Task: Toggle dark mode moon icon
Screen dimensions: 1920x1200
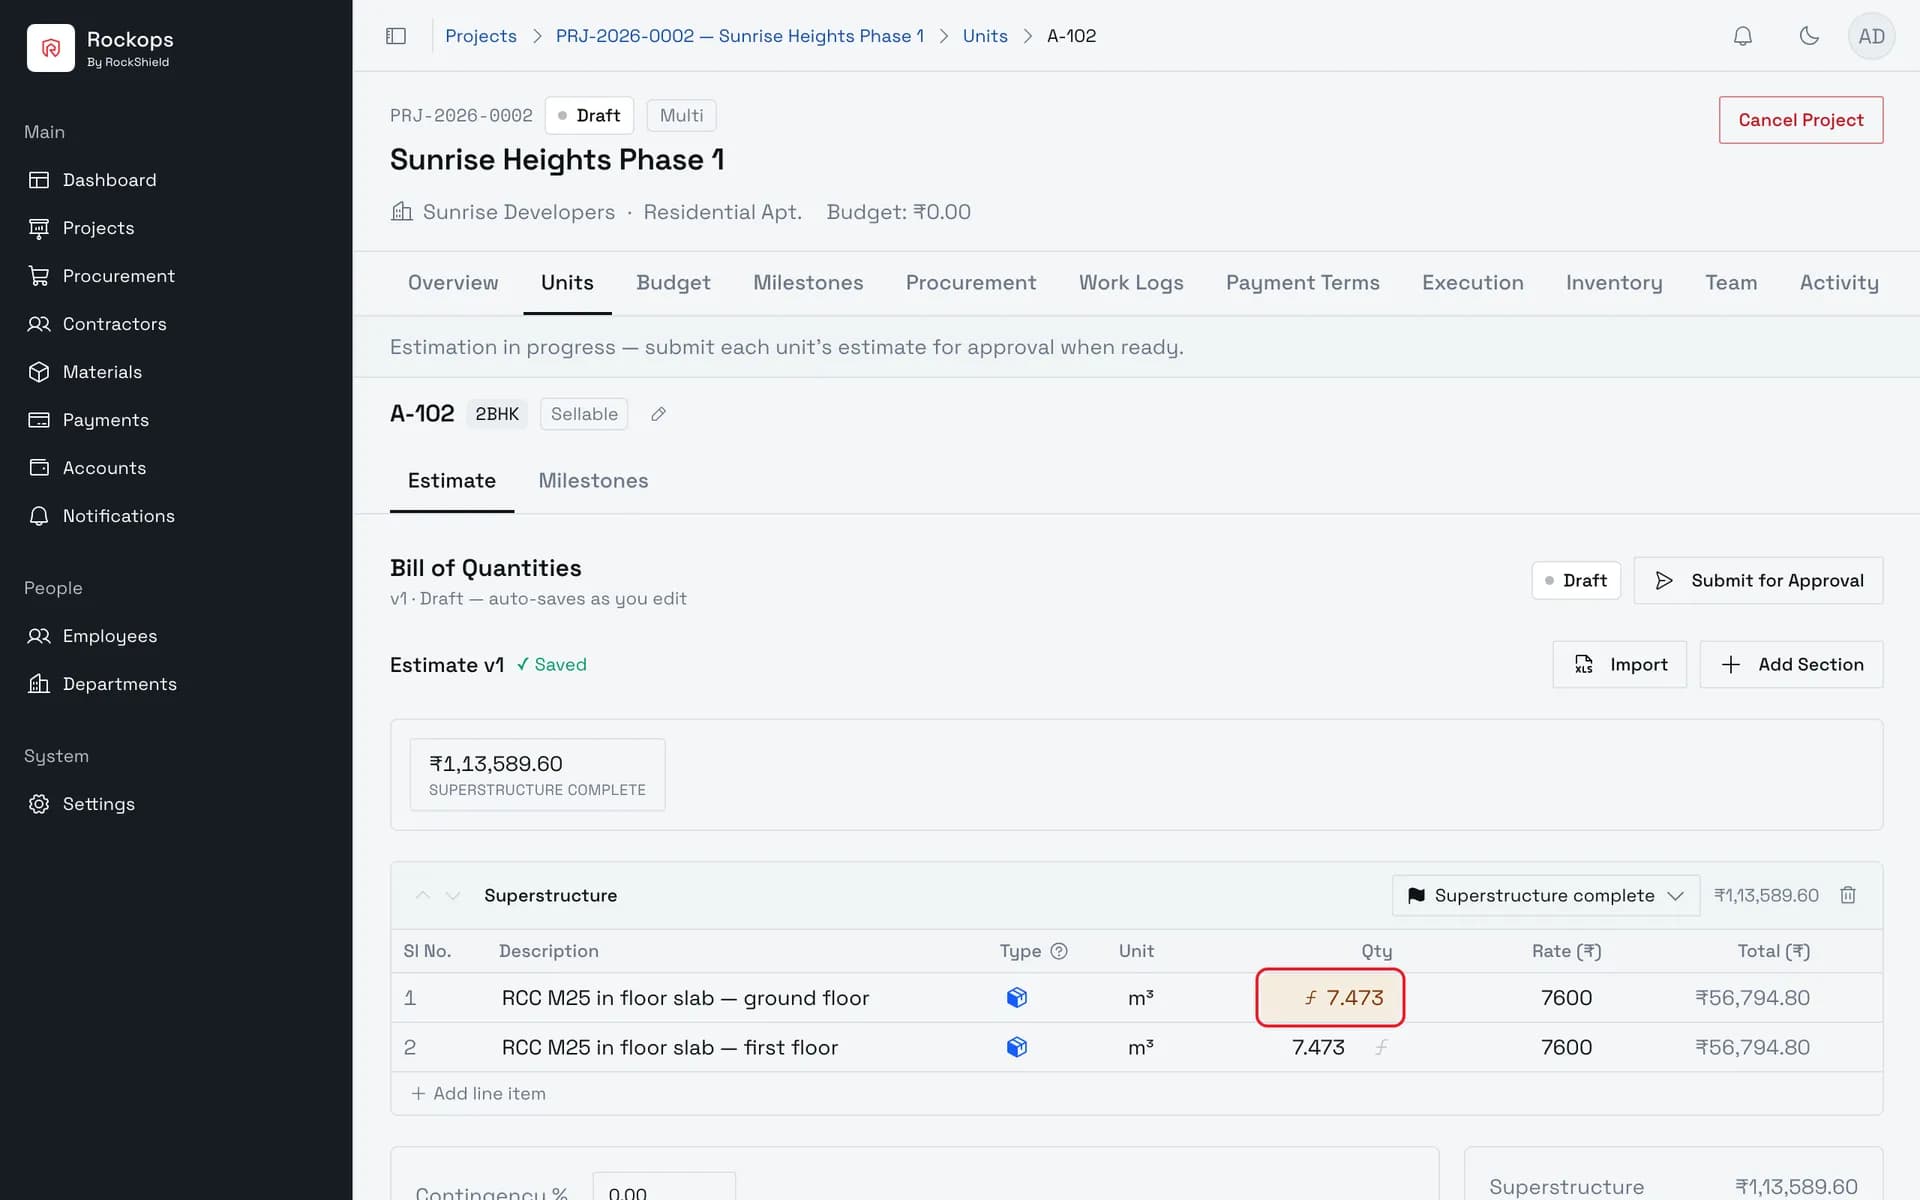Action: tap(1809, 36)
